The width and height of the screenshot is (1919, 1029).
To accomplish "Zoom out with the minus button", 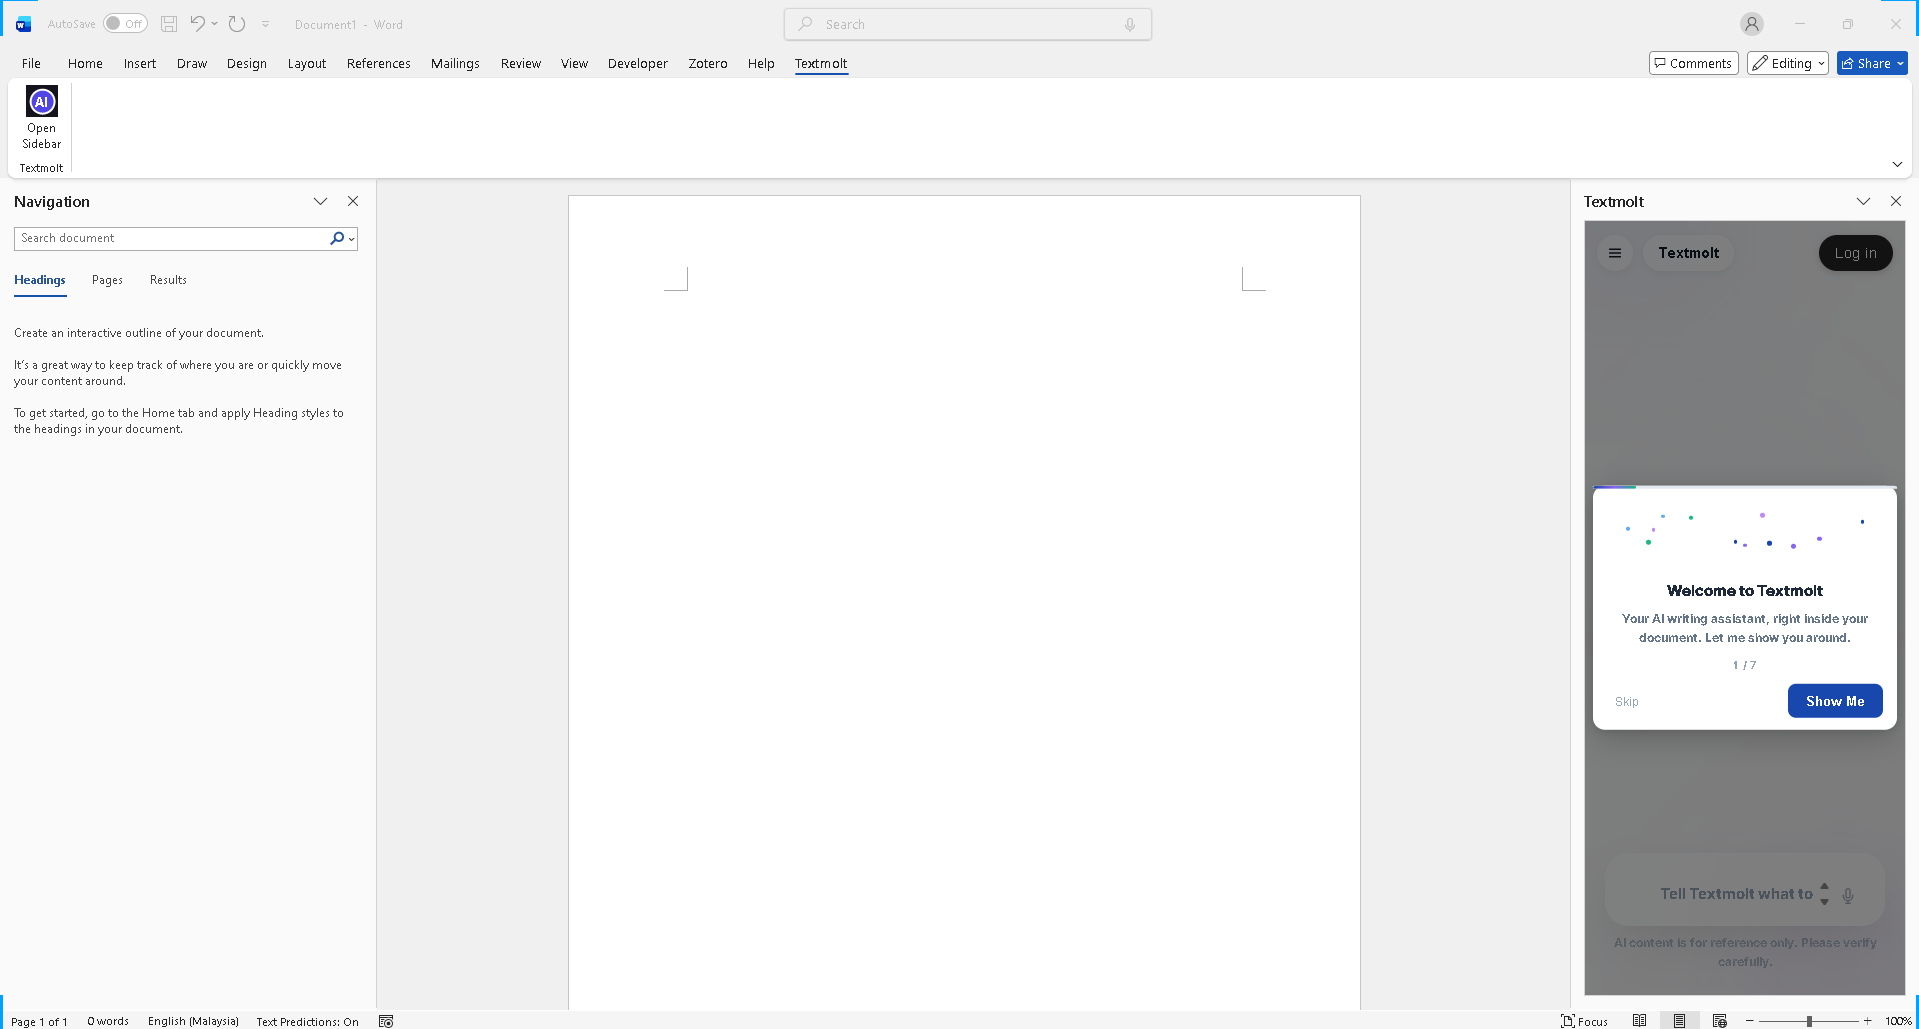I will click(x=1749, y=1021).
